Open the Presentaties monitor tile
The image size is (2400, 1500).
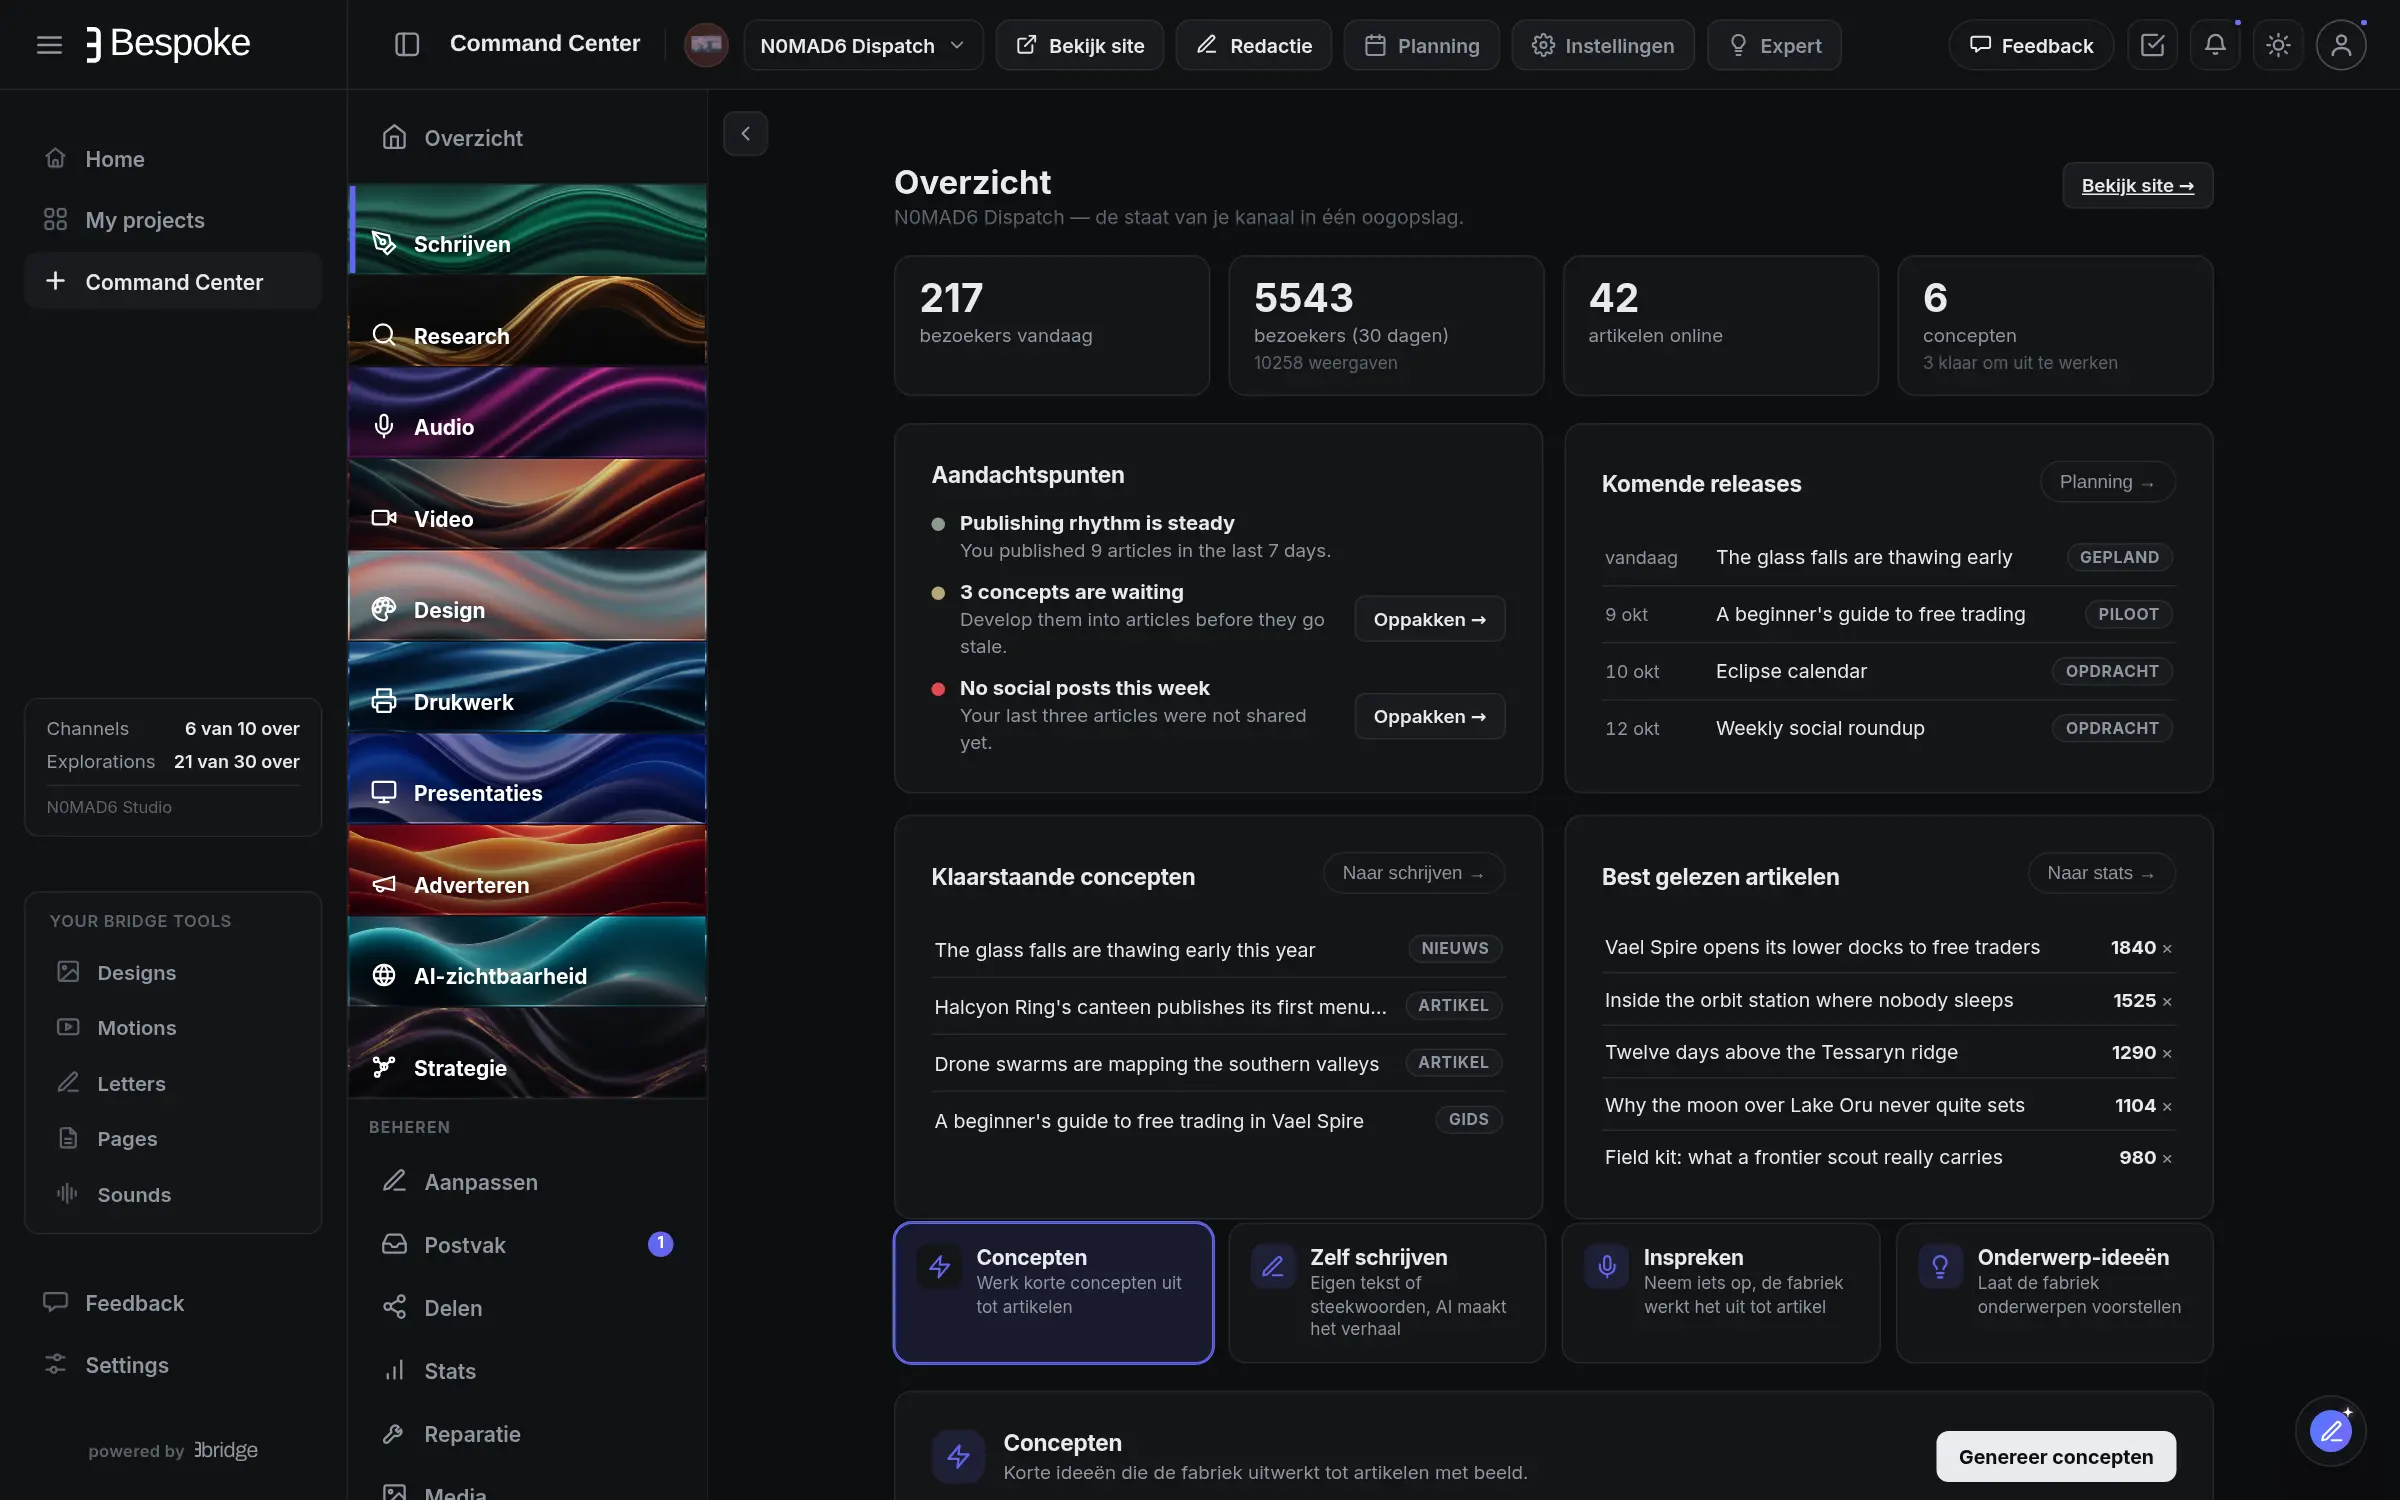(x=527, y=778)
